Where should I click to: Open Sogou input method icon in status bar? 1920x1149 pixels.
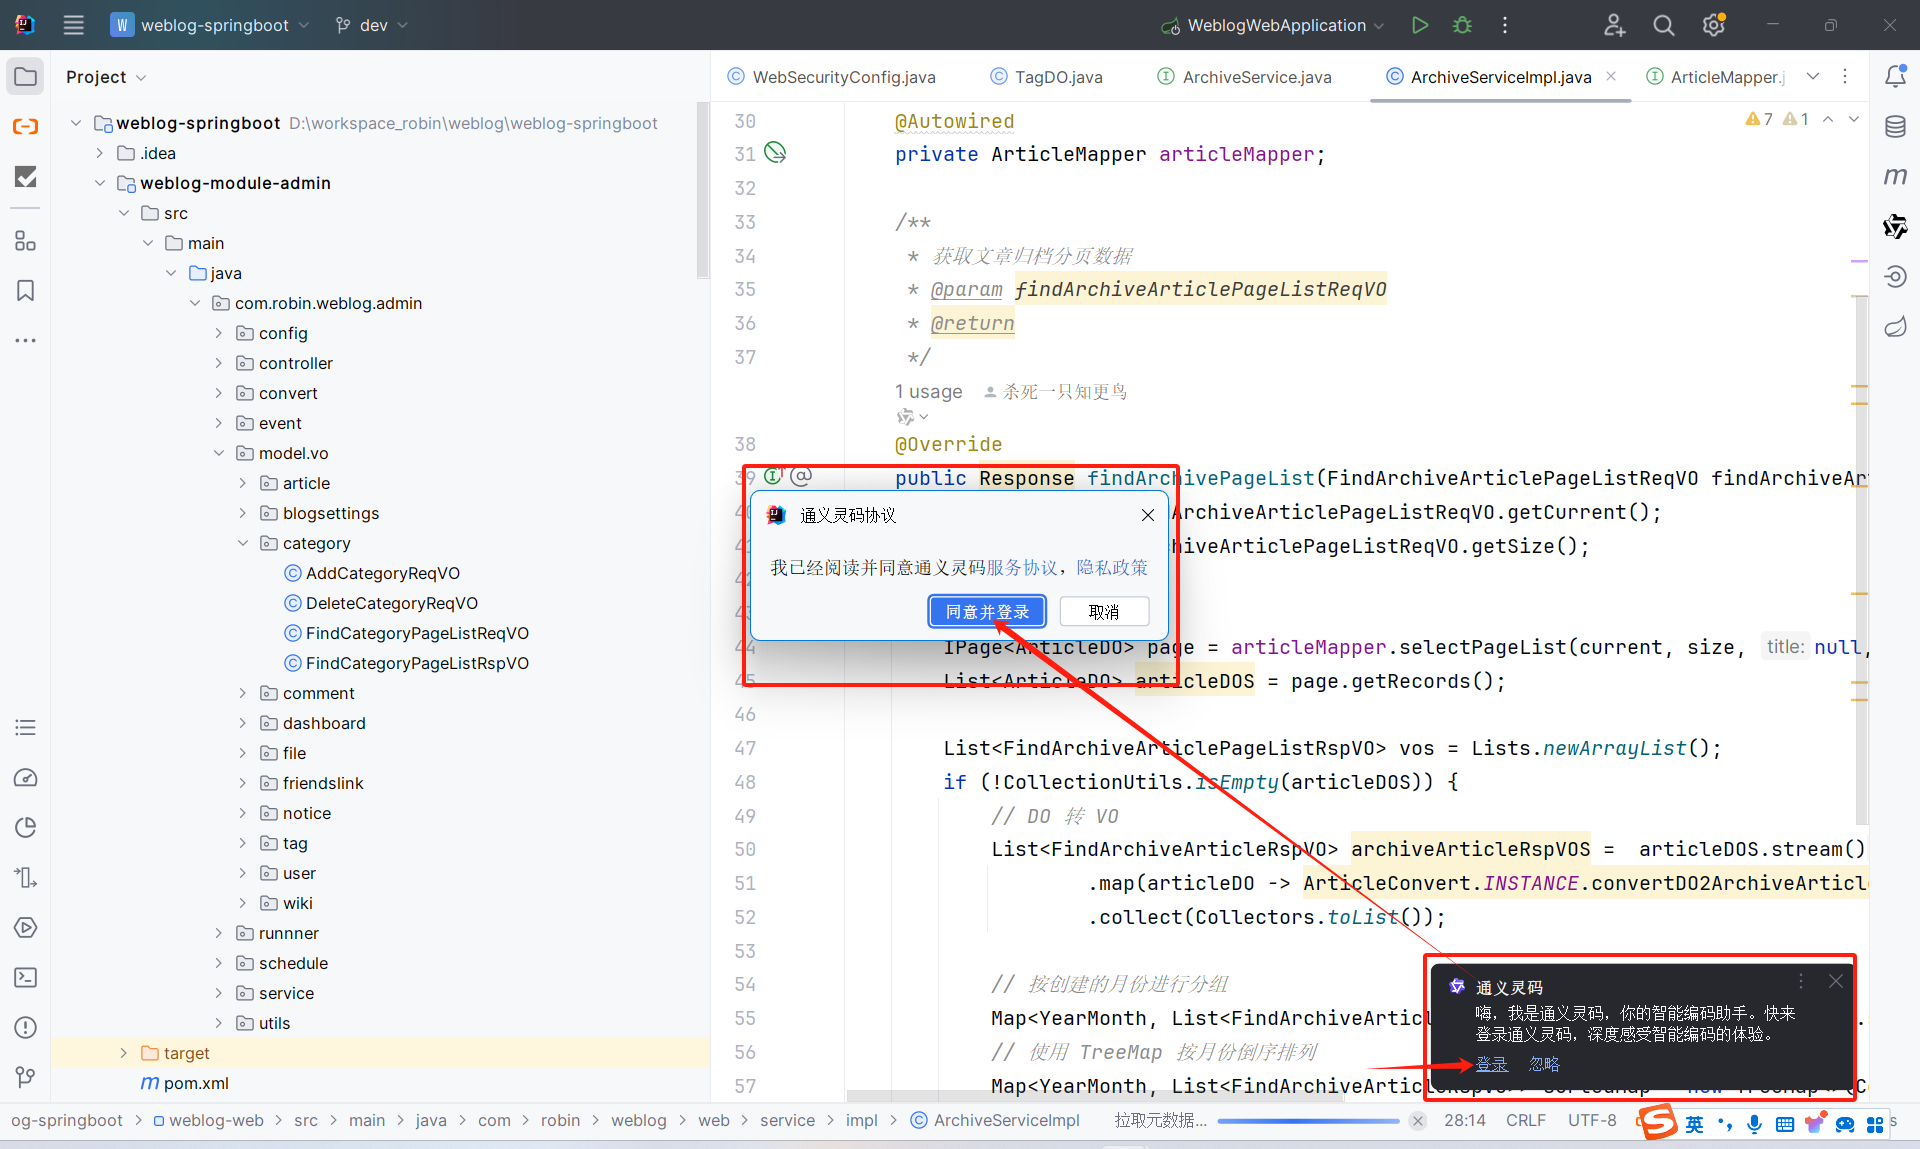[x=1657, y=1123]
